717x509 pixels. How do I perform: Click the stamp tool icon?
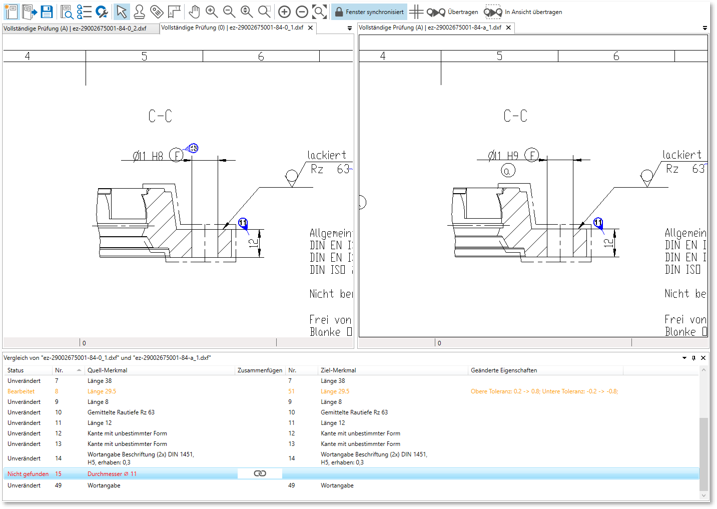(139, 12)
